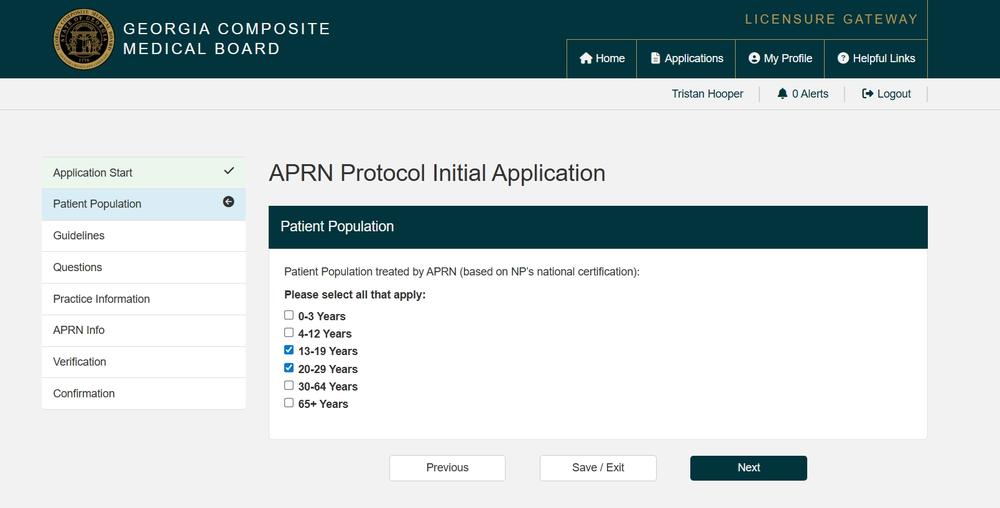The height and width of the screenshot is (508, 1000).
Task: Click the Georgia state seal logo
Action: tap(84, 39)
